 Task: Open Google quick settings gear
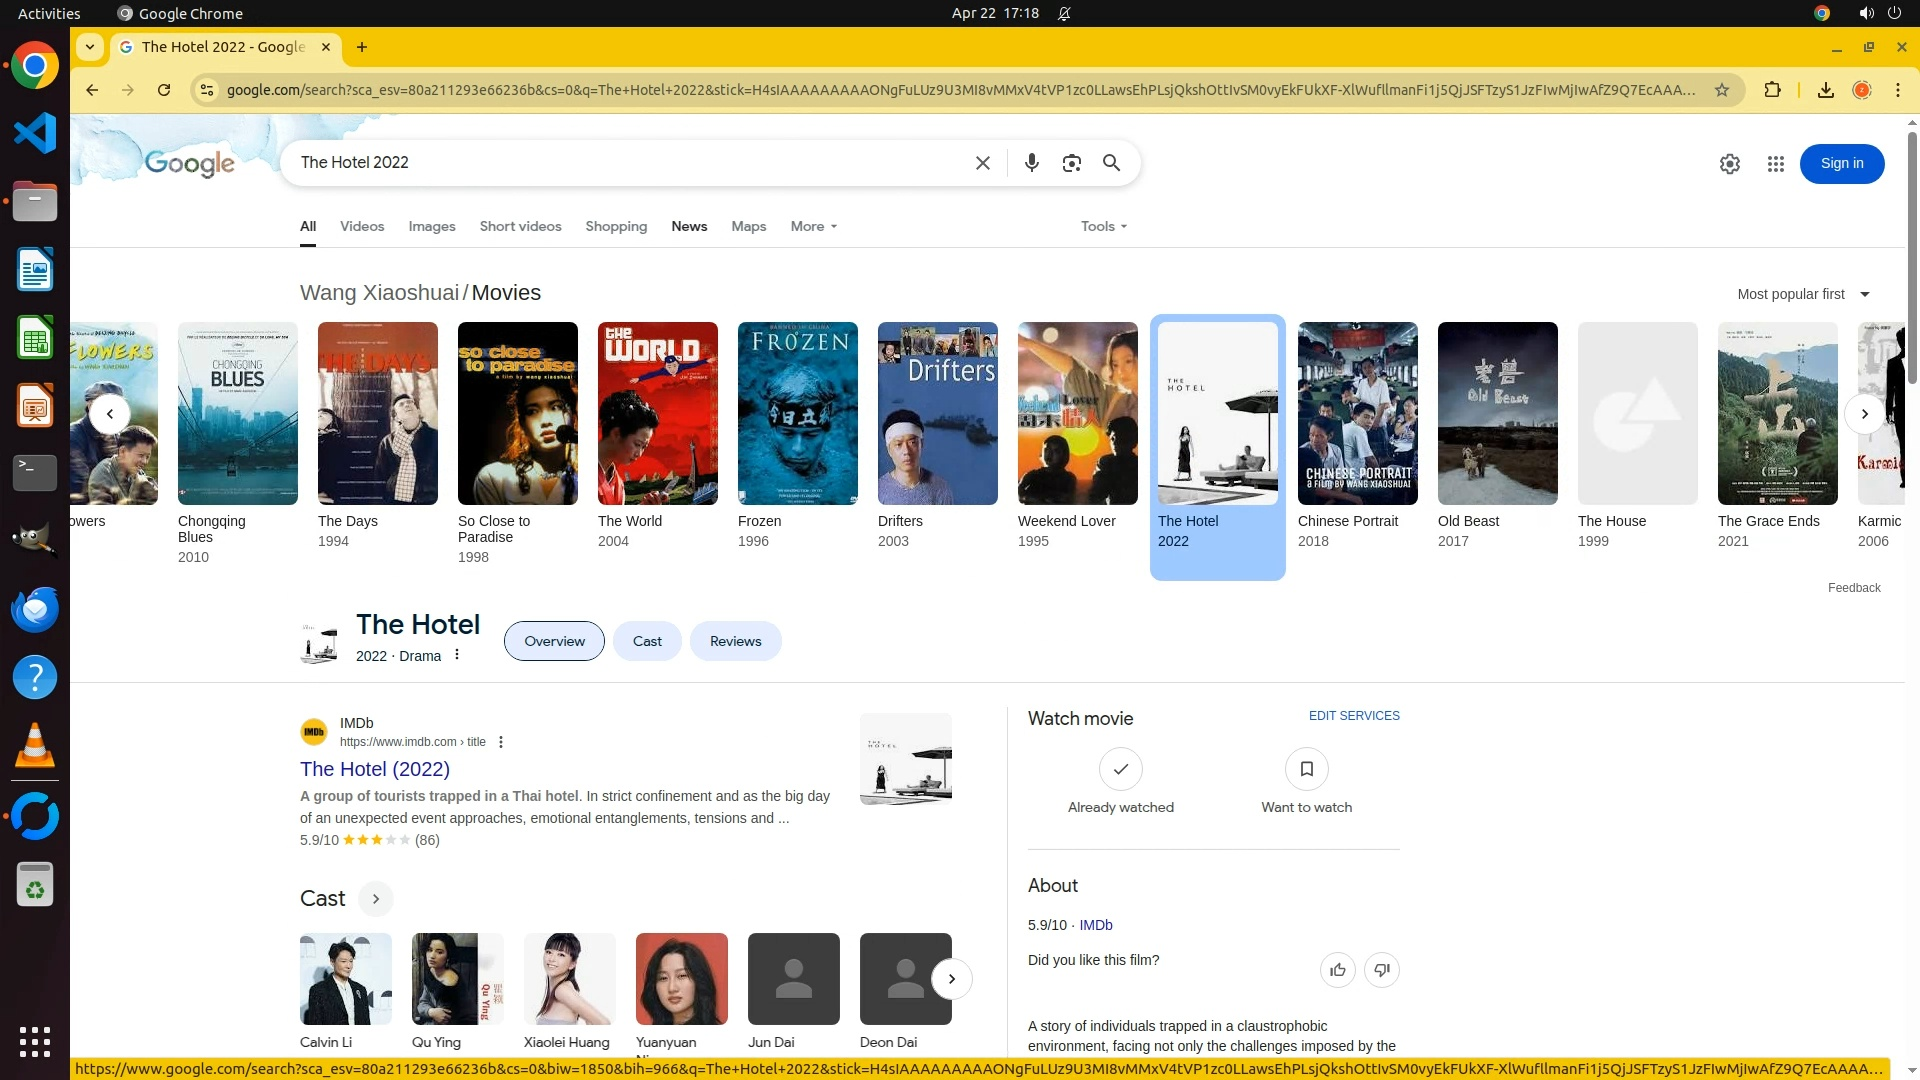1729,164
